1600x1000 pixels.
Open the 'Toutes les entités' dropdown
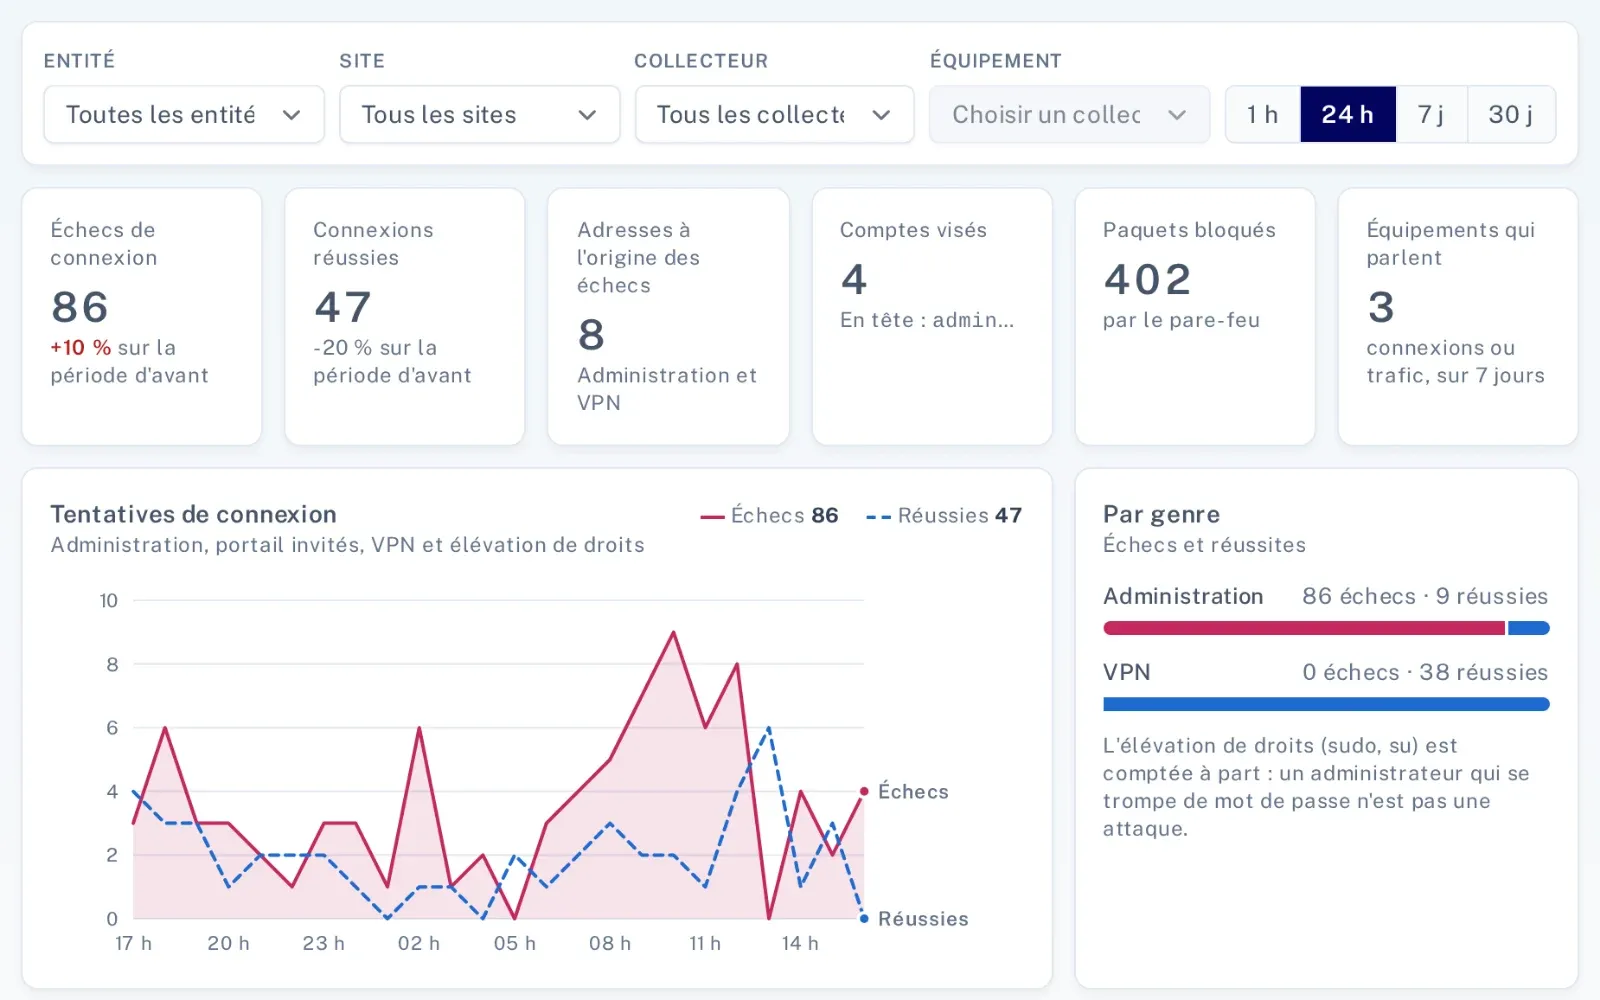click(184, 115)
